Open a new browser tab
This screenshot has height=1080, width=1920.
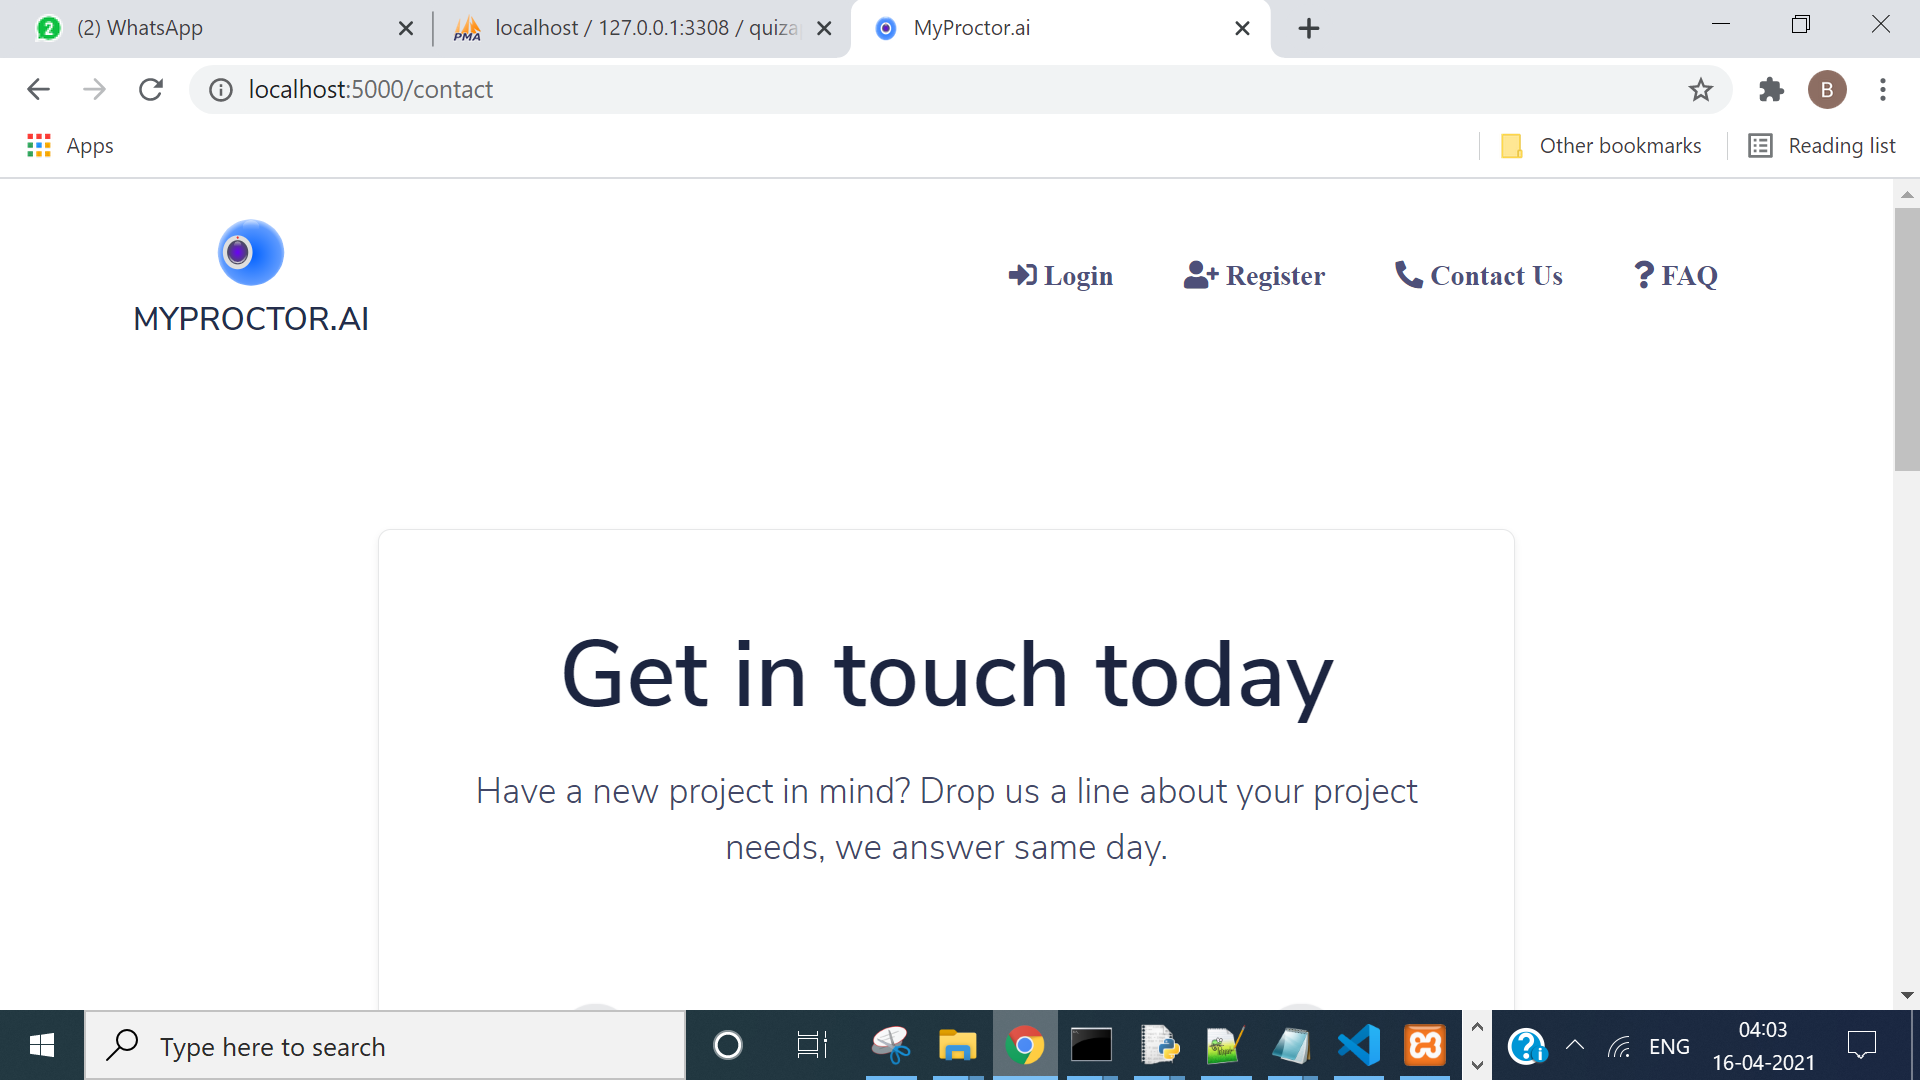1308,28
